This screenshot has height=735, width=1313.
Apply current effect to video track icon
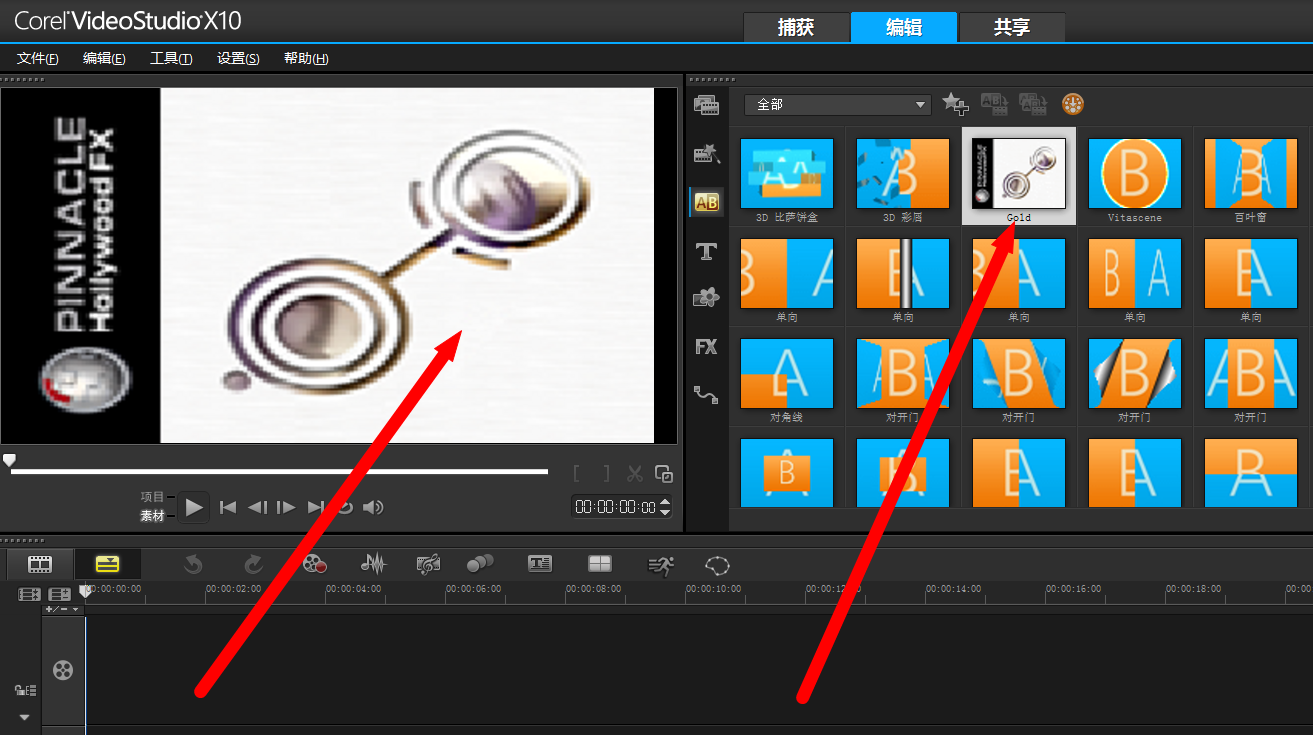click(x=994, y=103)
